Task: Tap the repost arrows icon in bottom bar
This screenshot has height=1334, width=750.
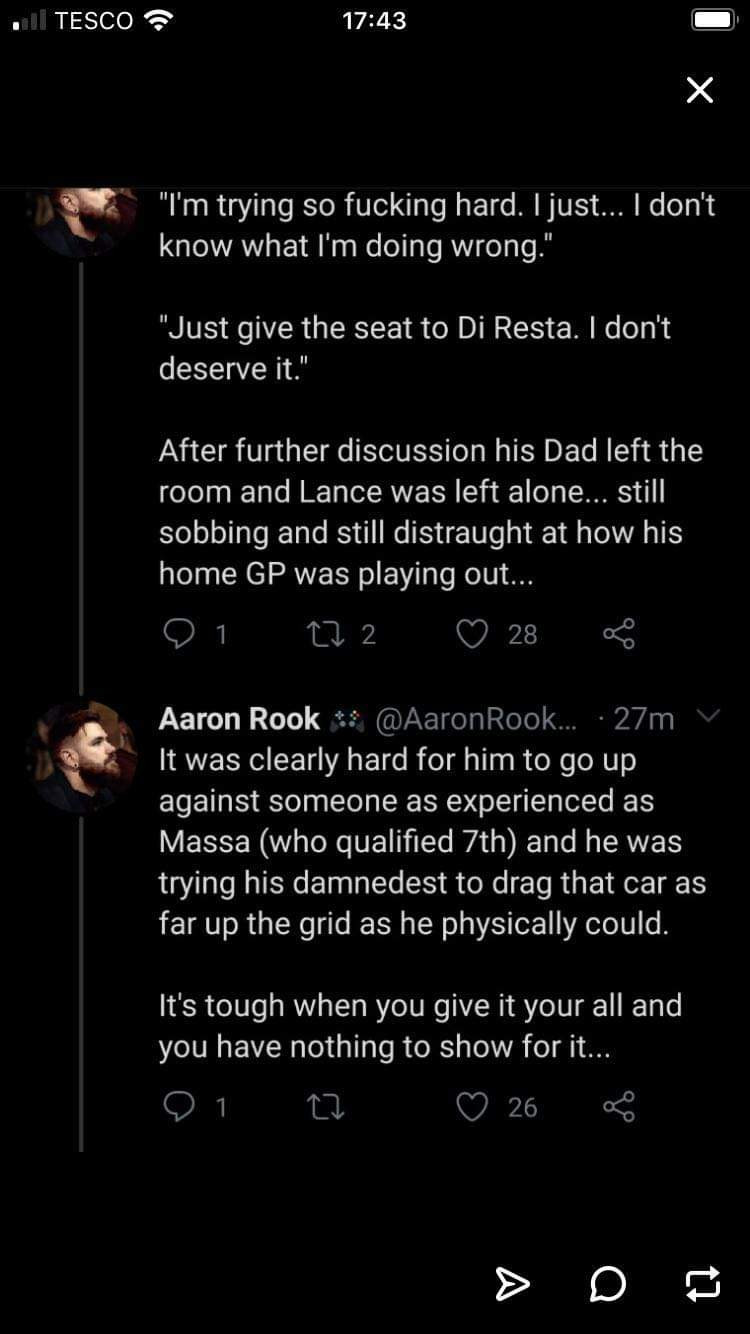Action: [703, 1284]
